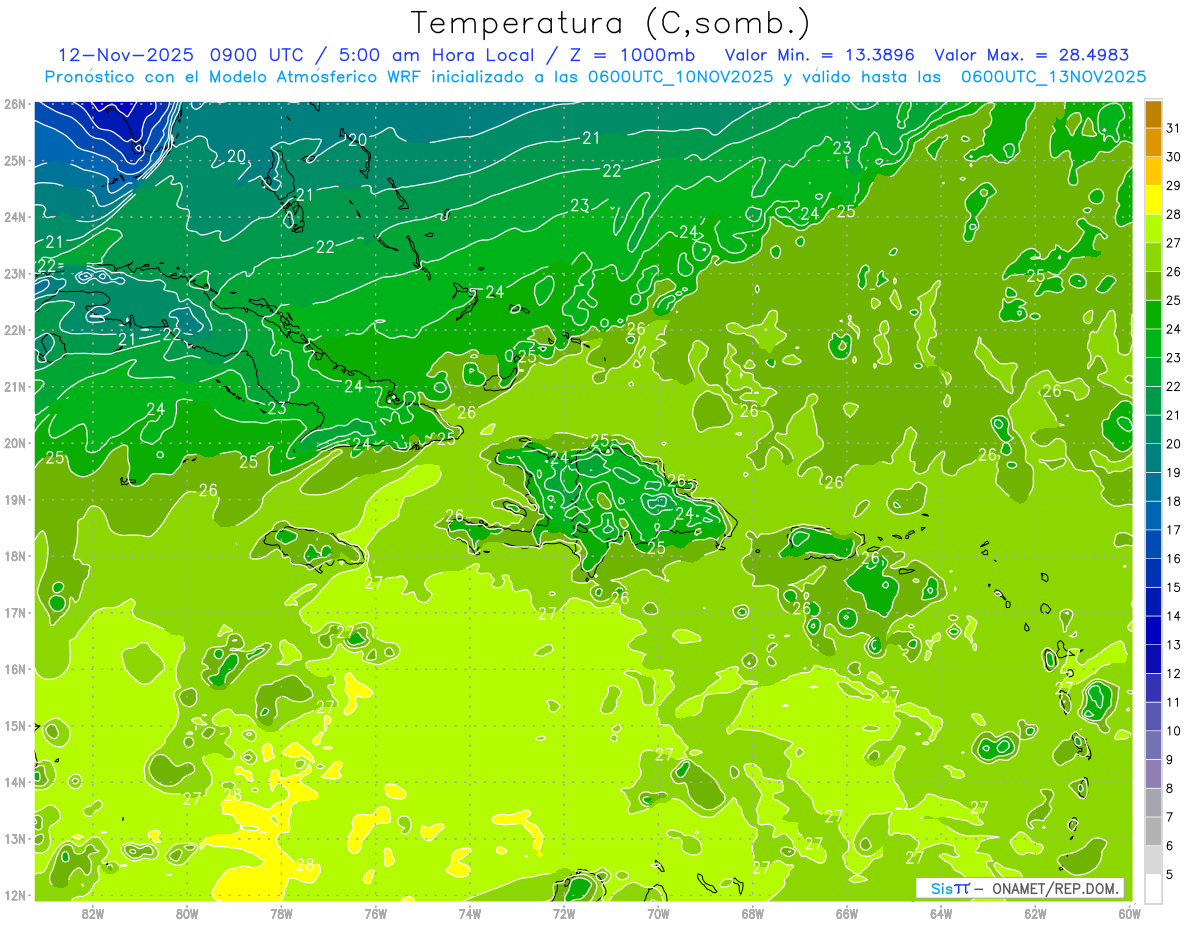Select the '16' color bar scale label
The width and height of the screenshot is (1200, 927).
[1173, 559]
